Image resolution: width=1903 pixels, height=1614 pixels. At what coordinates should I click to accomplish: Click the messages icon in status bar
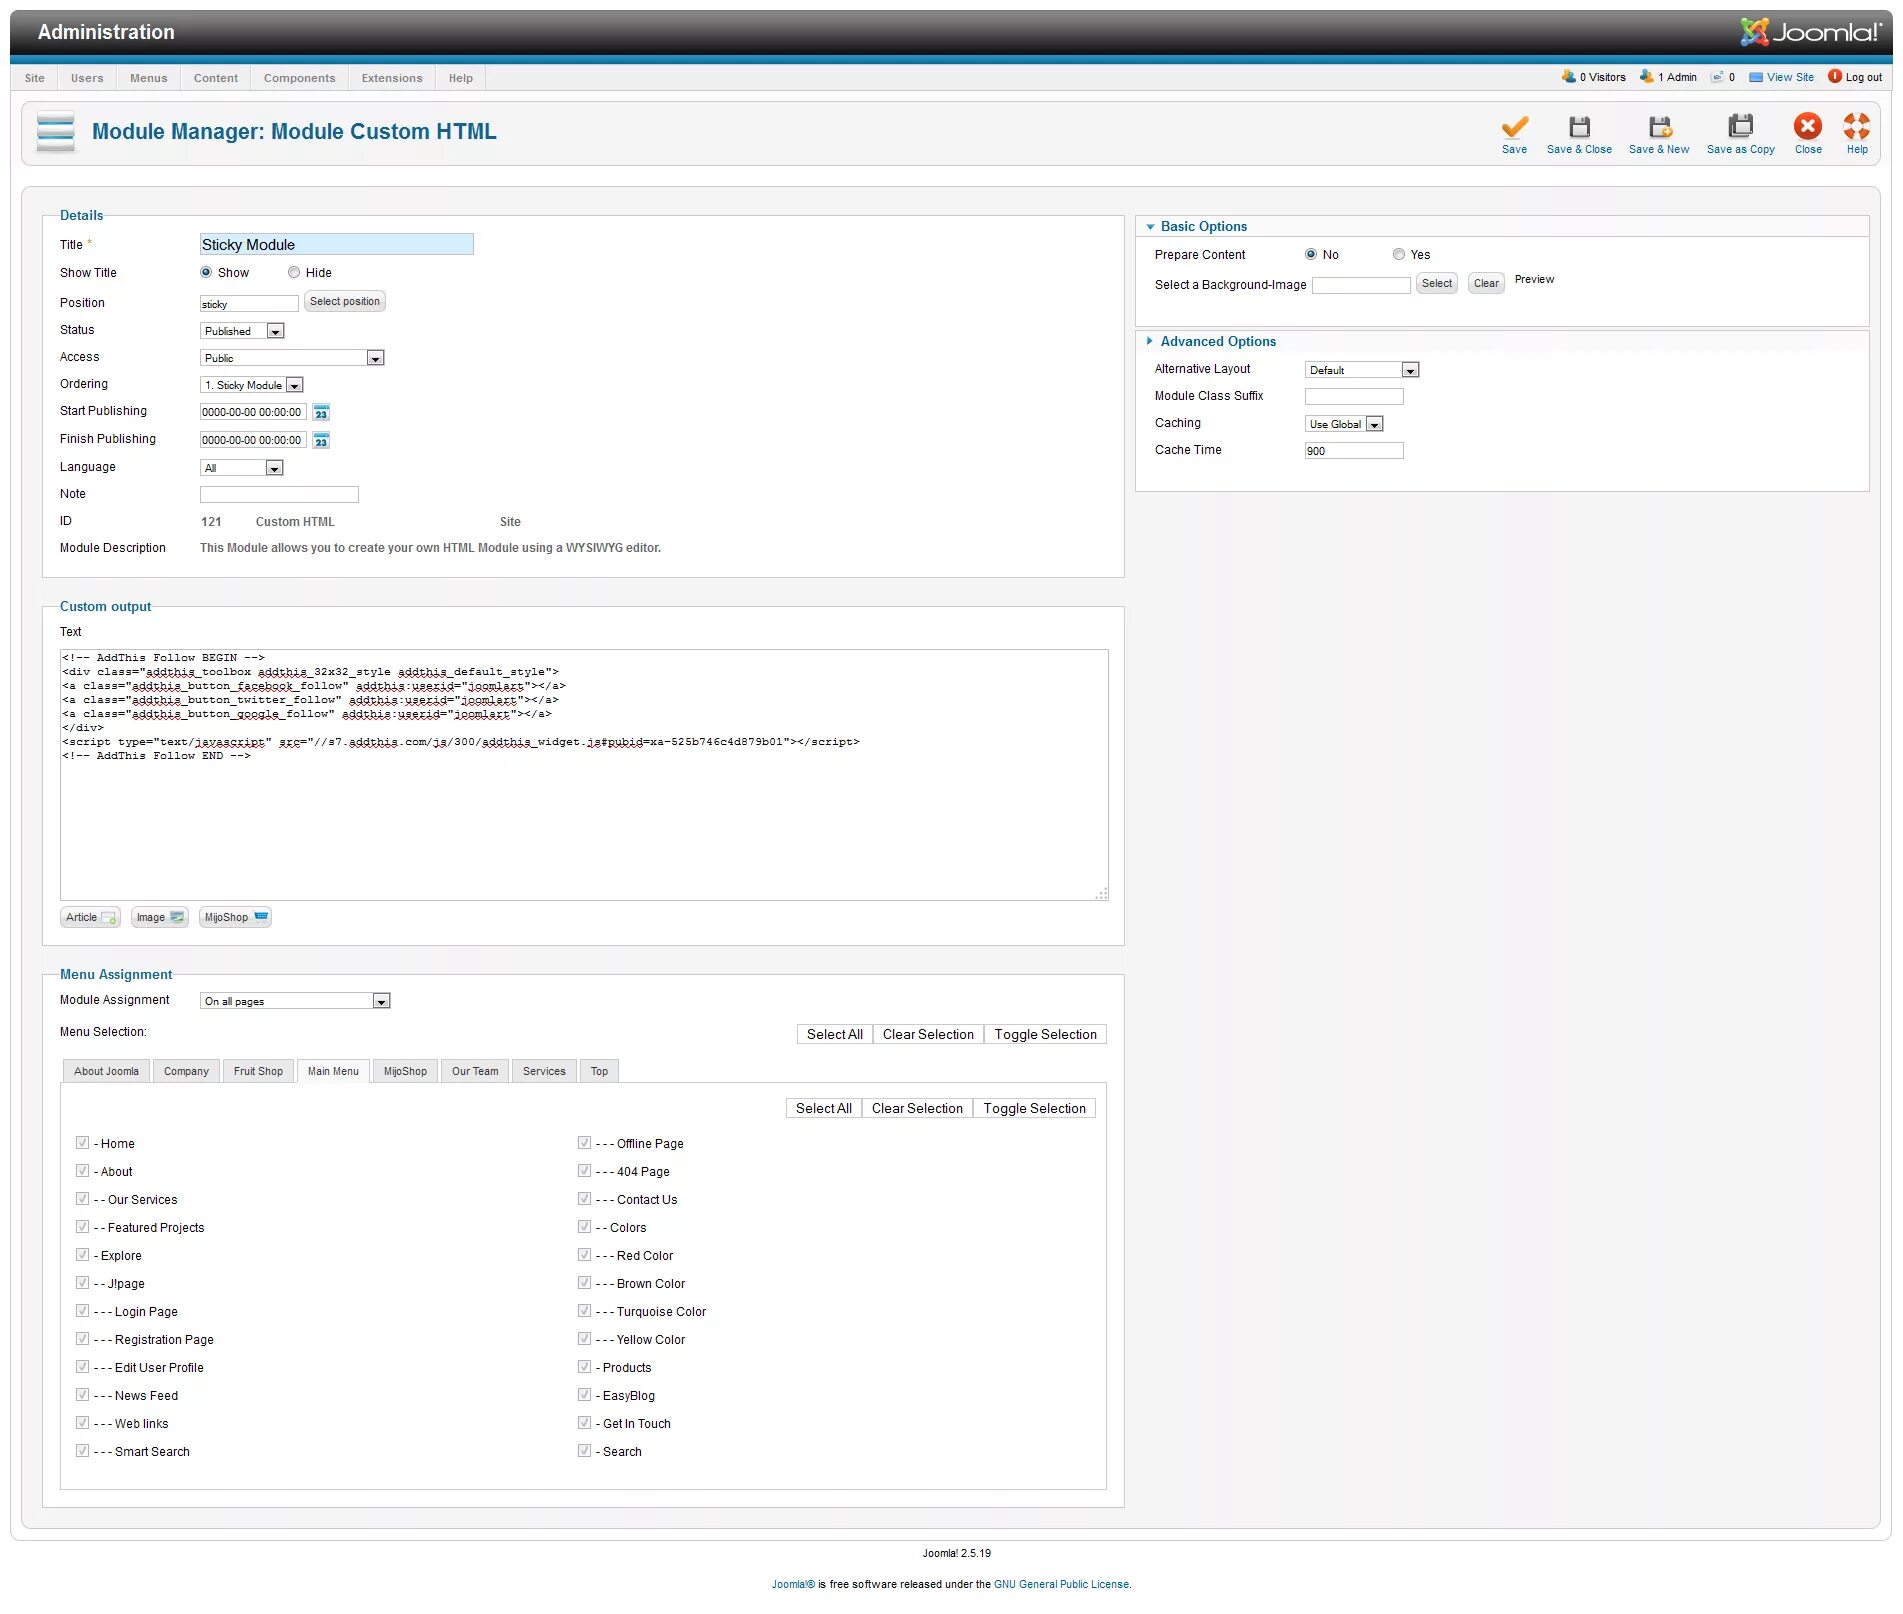tap(1717, 76)
